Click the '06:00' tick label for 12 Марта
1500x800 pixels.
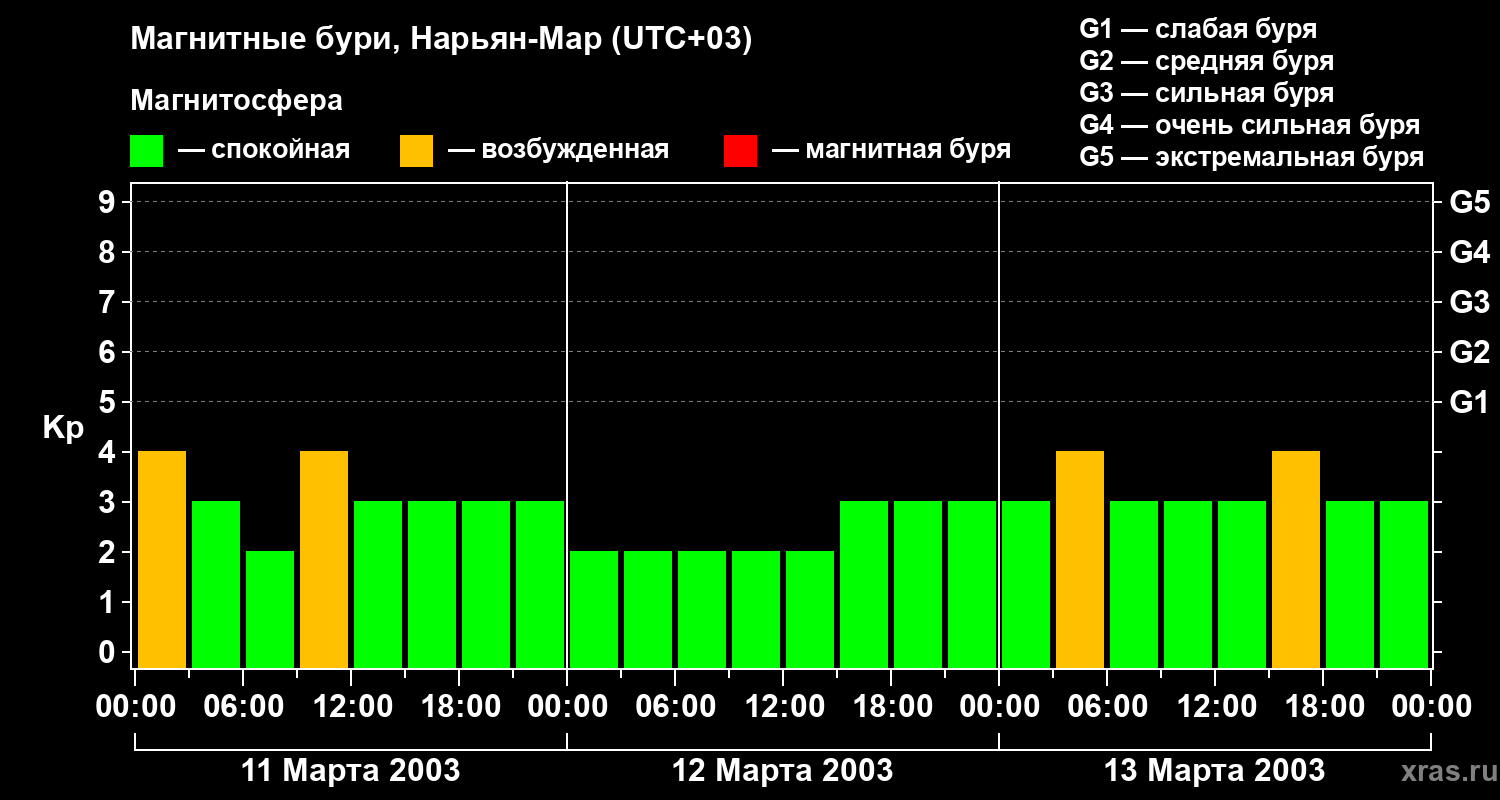675,706
